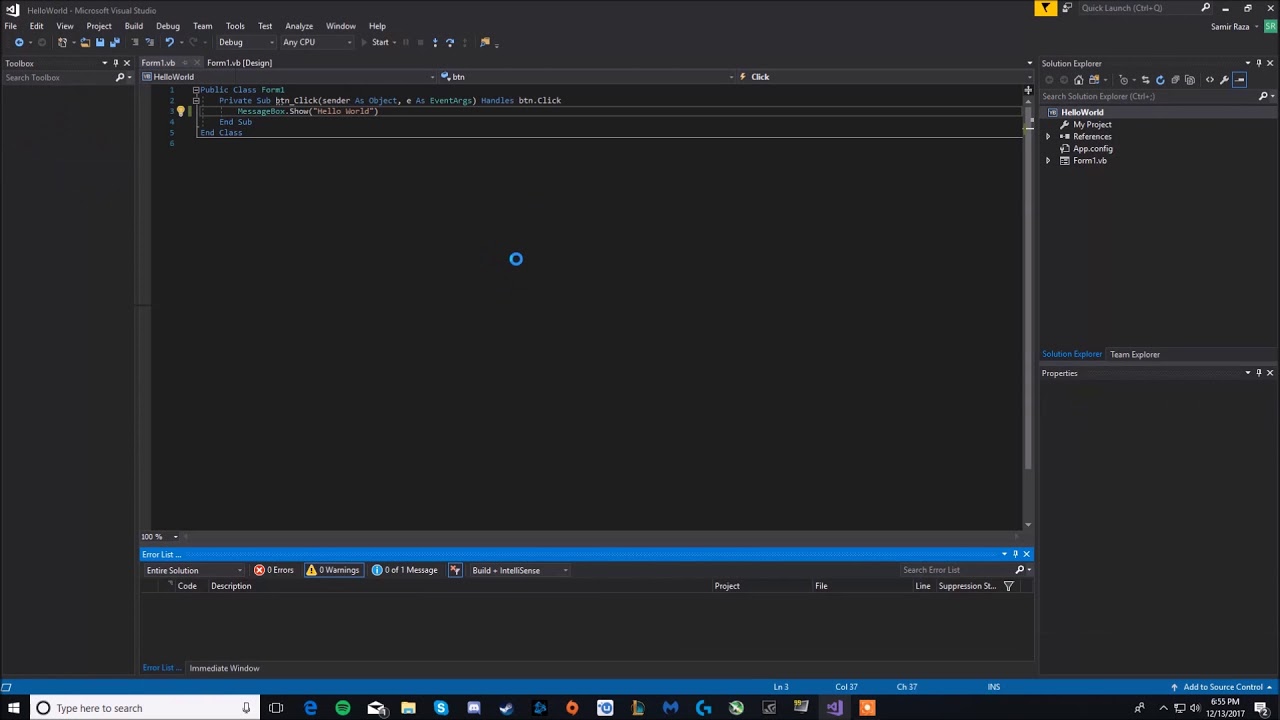Click Solution Explorer Home icon
The height and width of the screenshot is (720, 1280).
point(1078,80)
